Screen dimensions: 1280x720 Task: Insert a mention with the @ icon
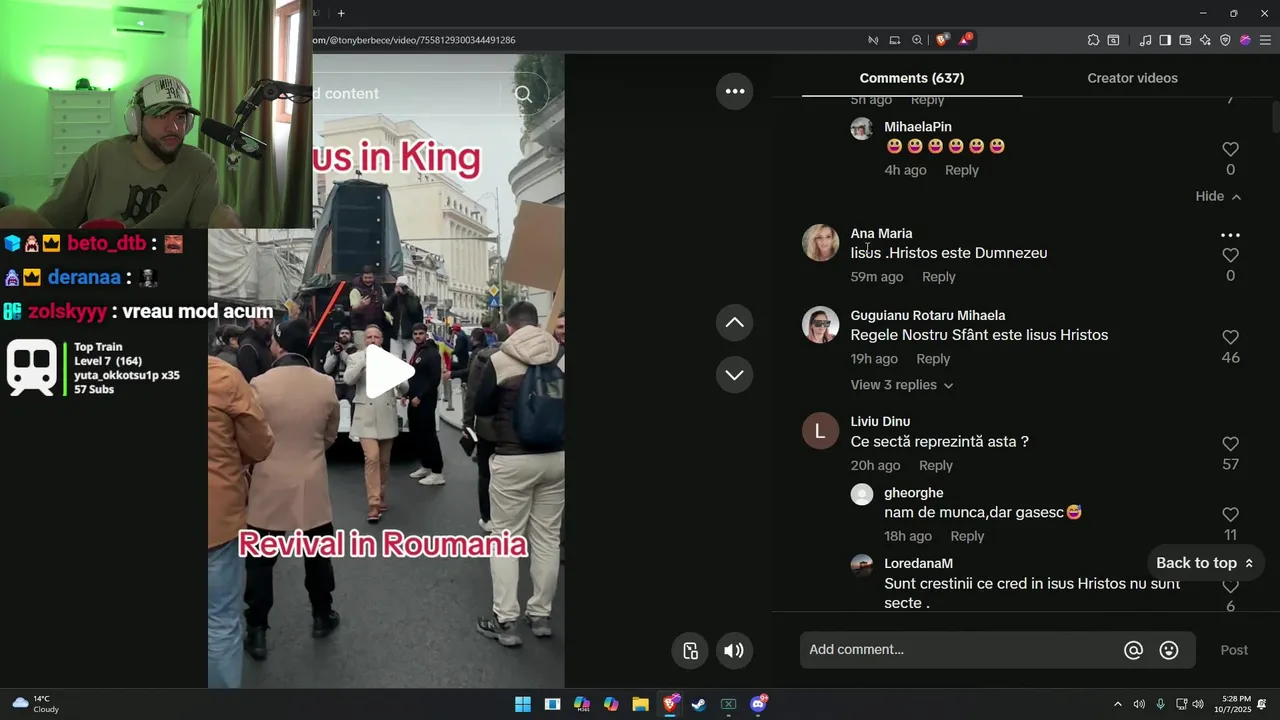[x=1133, y=650]
